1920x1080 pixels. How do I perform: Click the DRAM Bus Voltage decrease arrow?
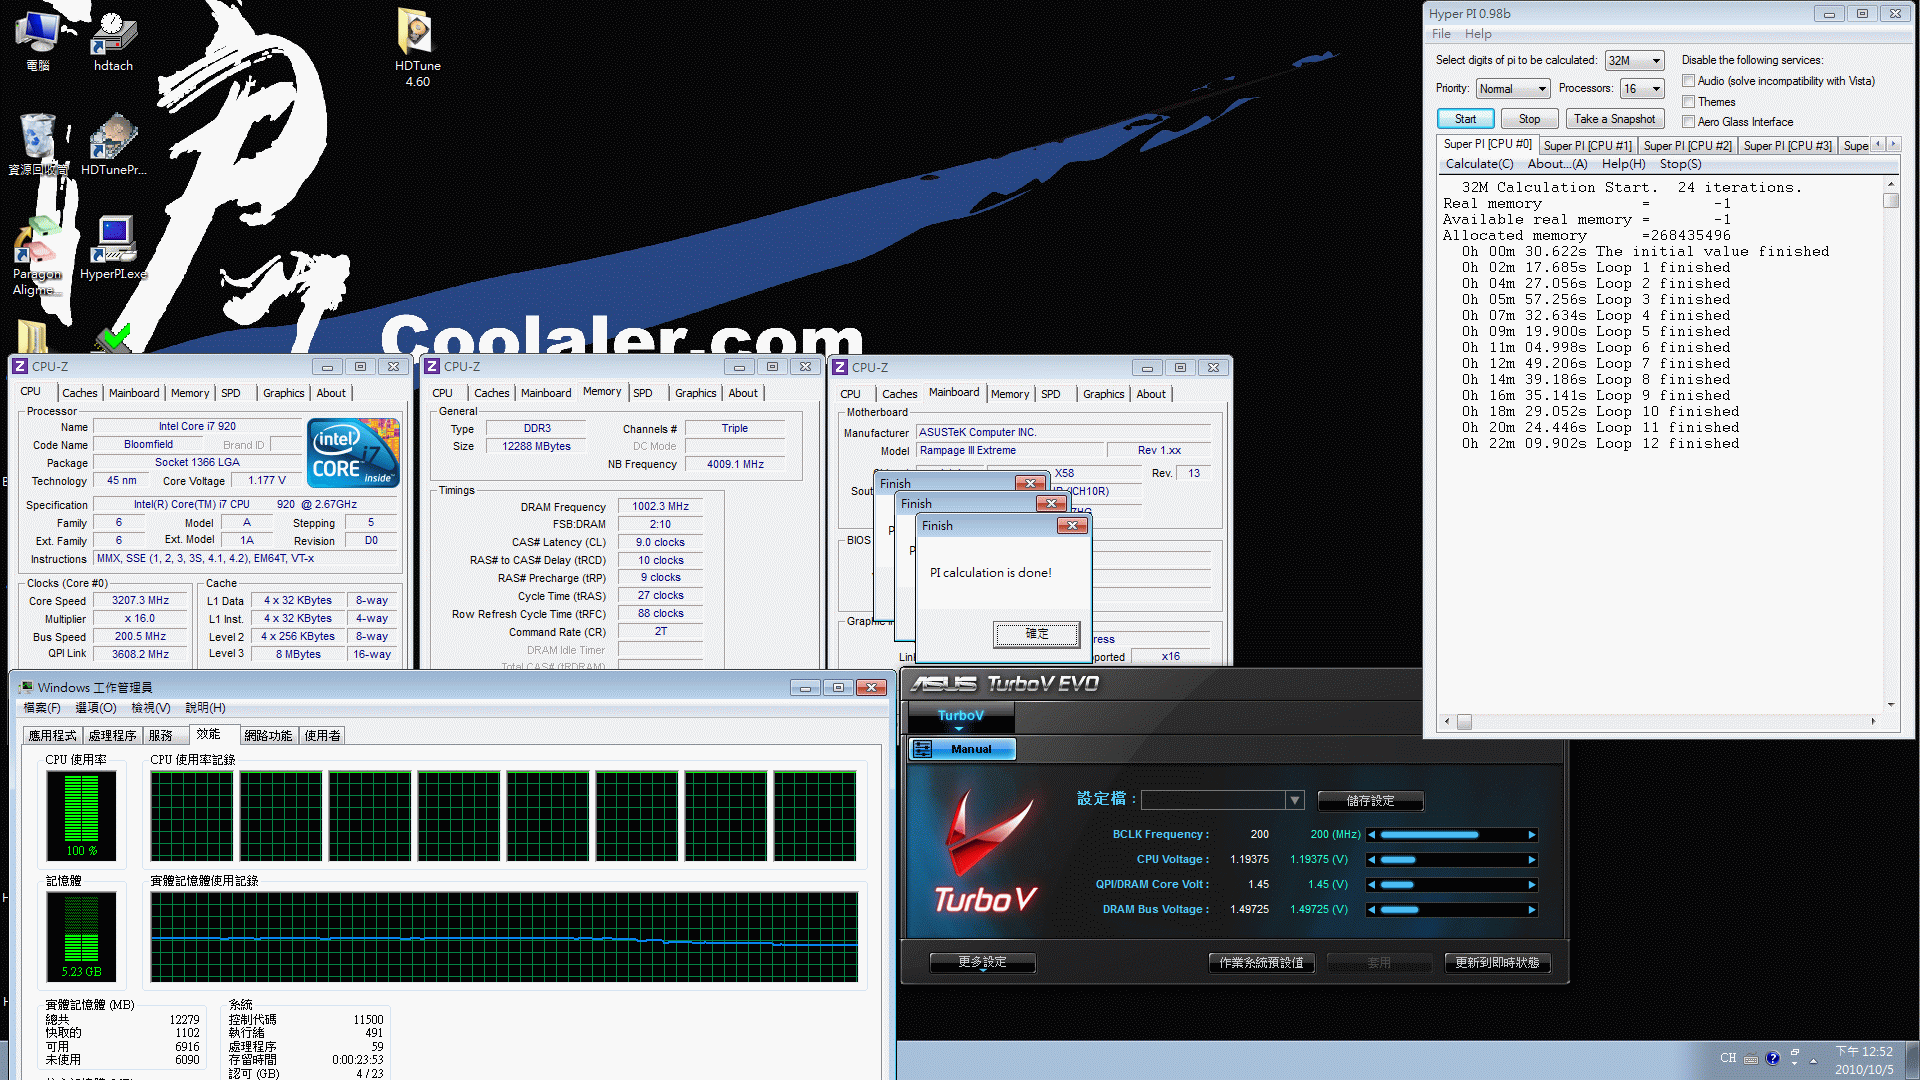click(1372, 910)
